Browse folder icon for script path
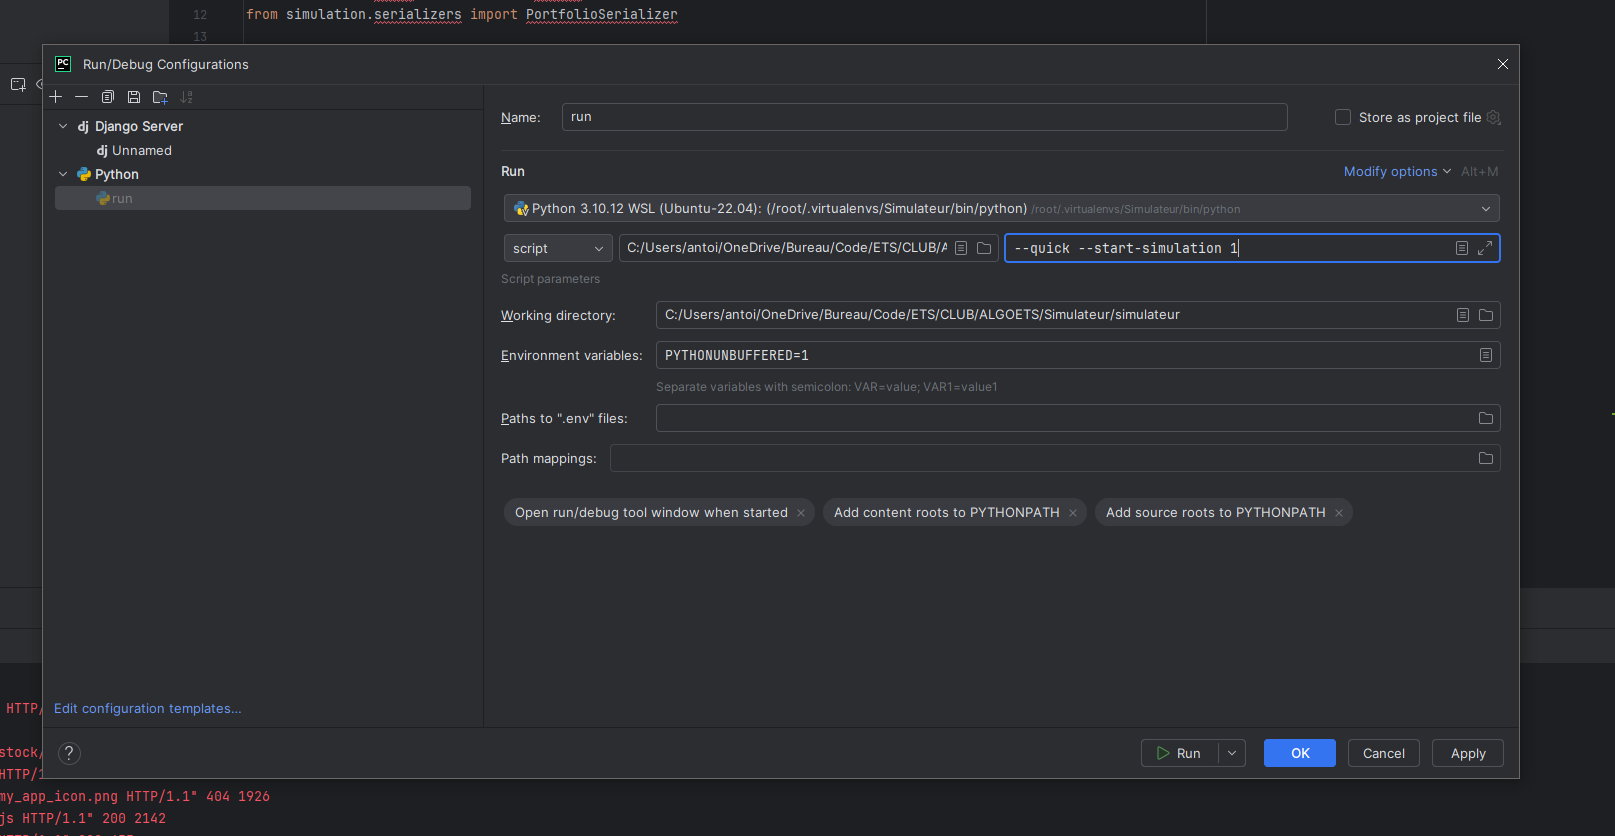The width and height of the screenshot is (1615, 836). [984, 248]
